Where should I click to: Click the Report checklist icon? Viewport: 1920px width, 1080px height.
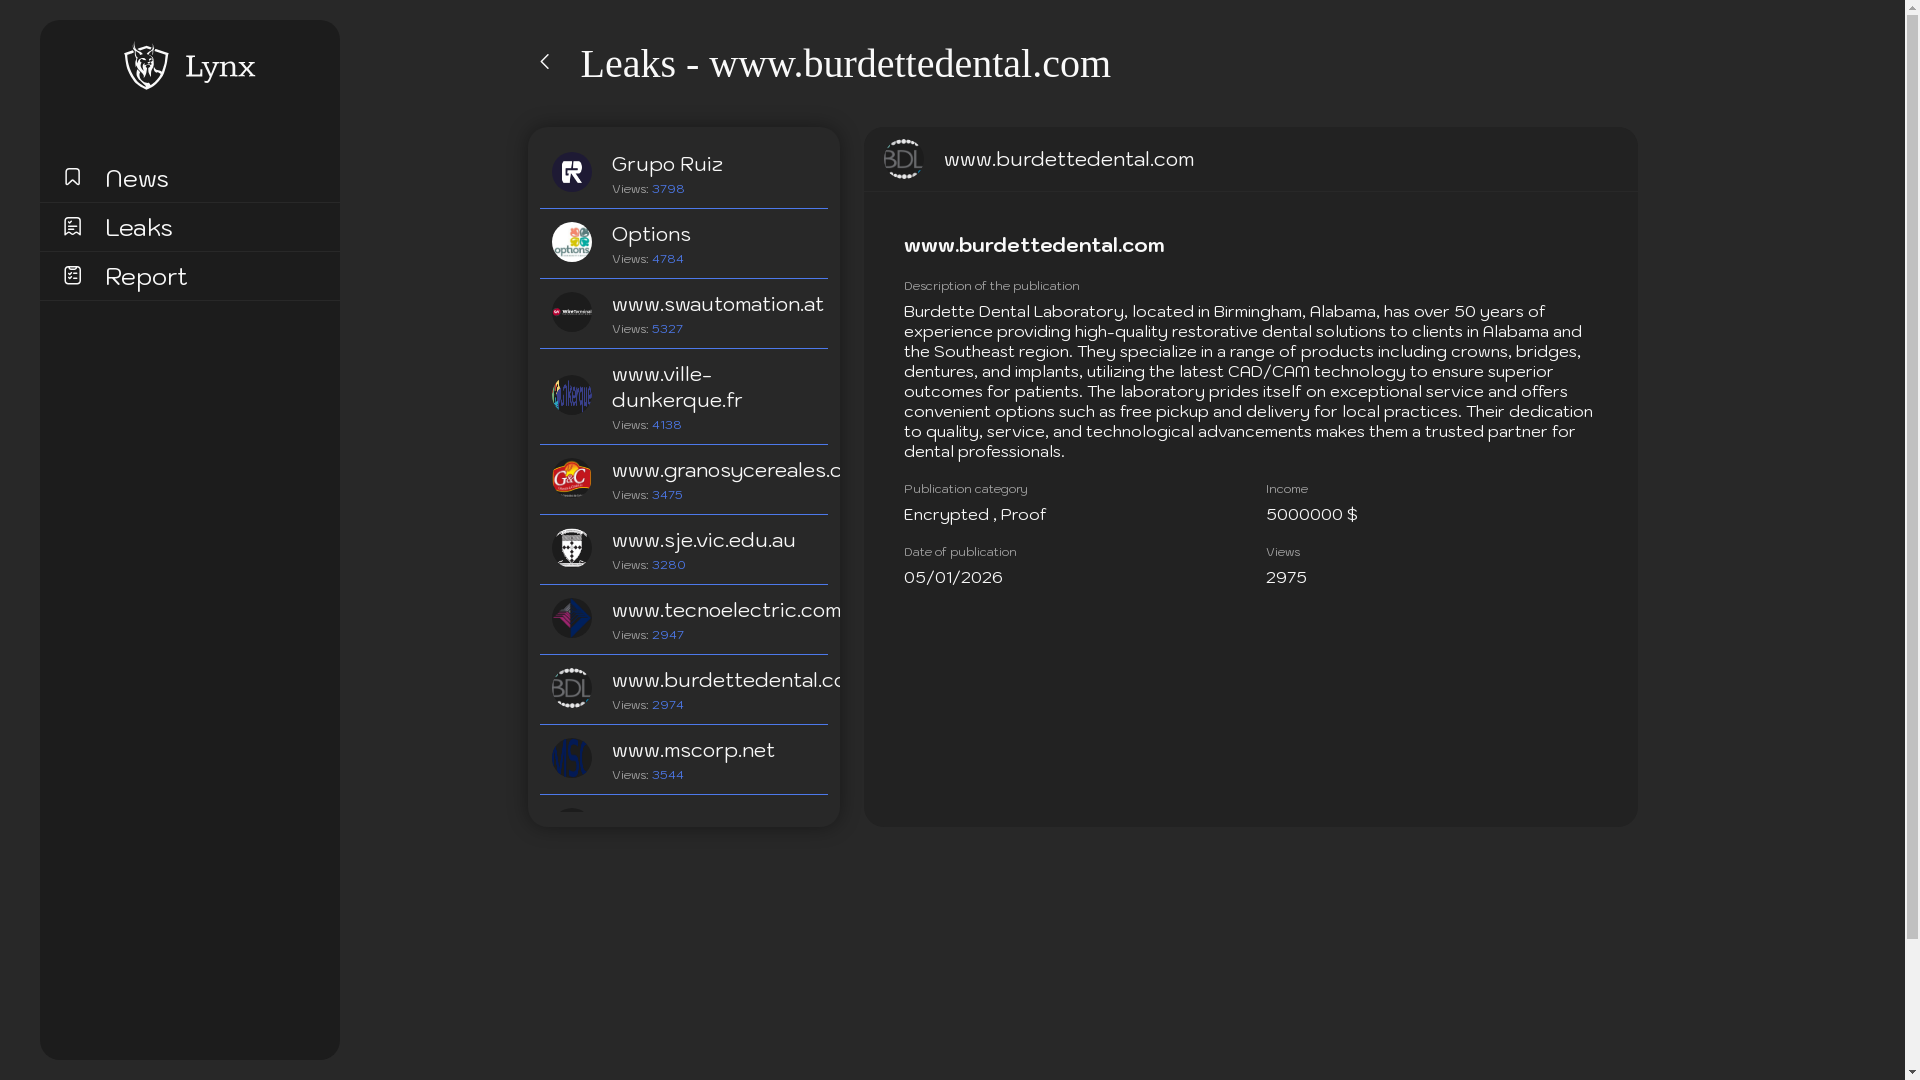point(72,275)
